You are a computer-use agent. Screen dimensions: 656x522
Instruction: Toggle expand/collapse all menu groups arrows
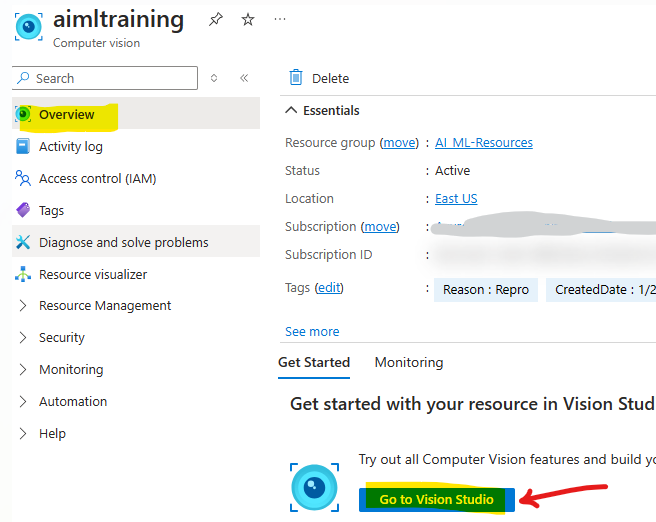[214, 78]
